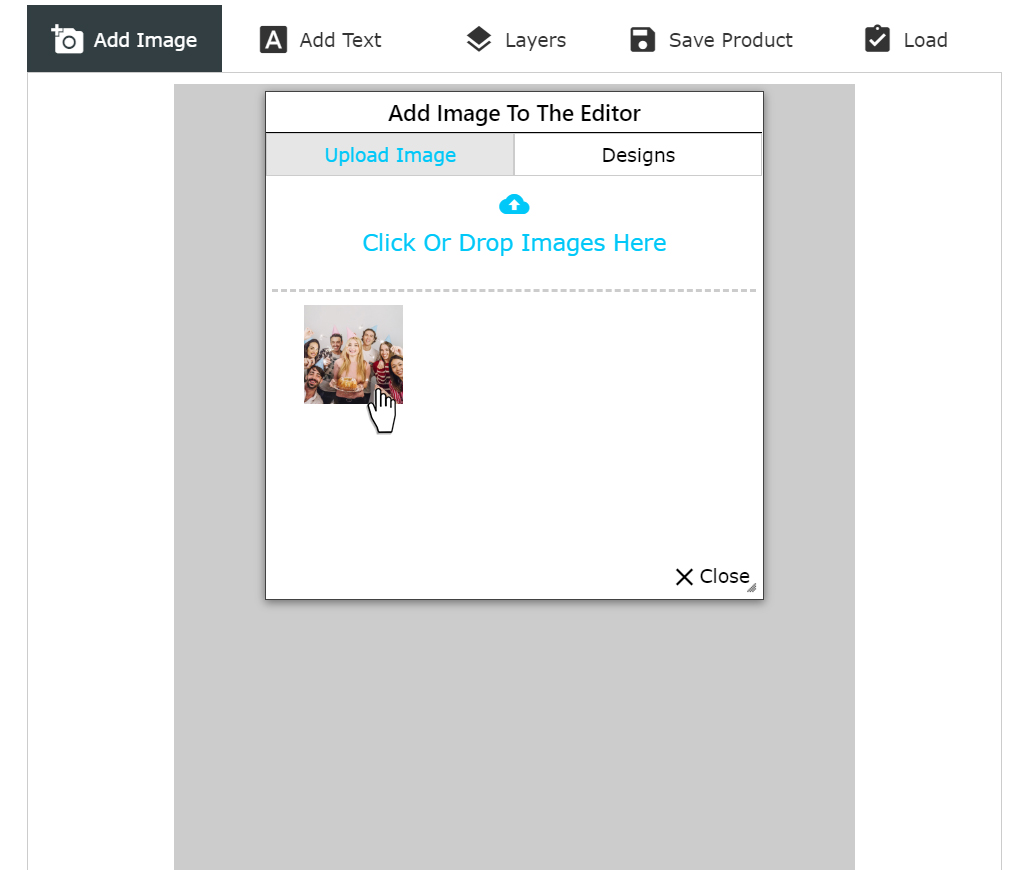Click the stacked layers icon in toolbar
Screen dimensions: 1029x870
tap(478, 38)
